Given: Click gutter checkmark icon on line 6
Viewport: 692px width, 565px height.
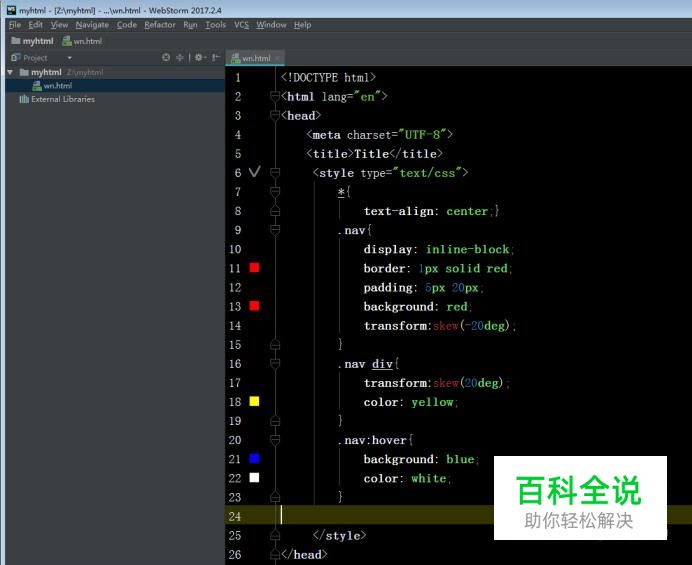Looking at the screenshot, I should pos(255,172).
